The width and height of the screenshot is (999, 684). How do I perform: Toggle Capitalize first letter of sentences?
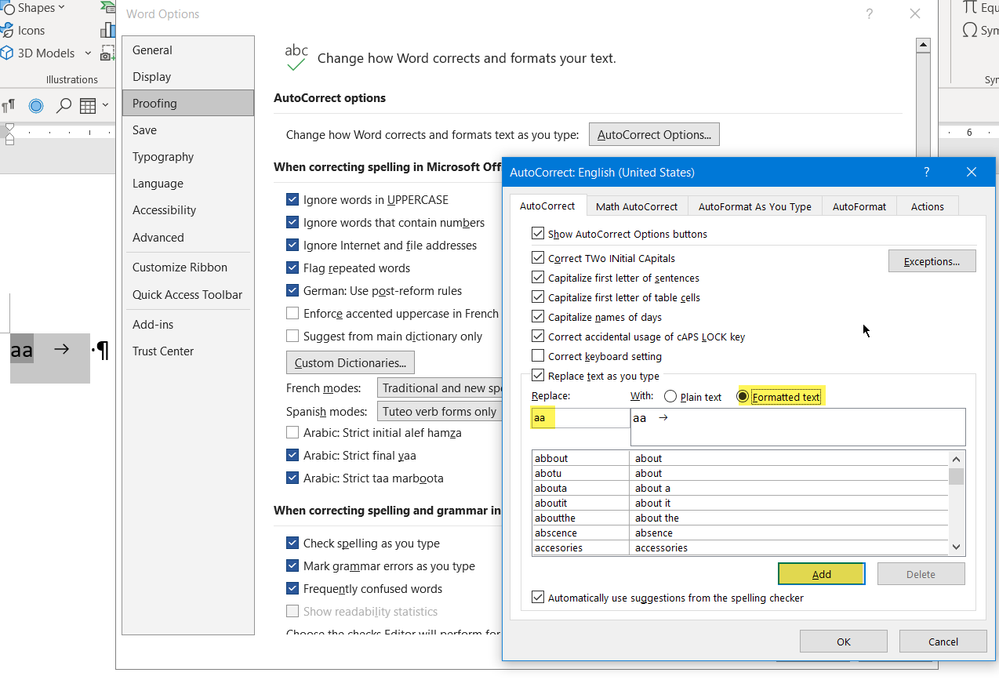point(538,278)
